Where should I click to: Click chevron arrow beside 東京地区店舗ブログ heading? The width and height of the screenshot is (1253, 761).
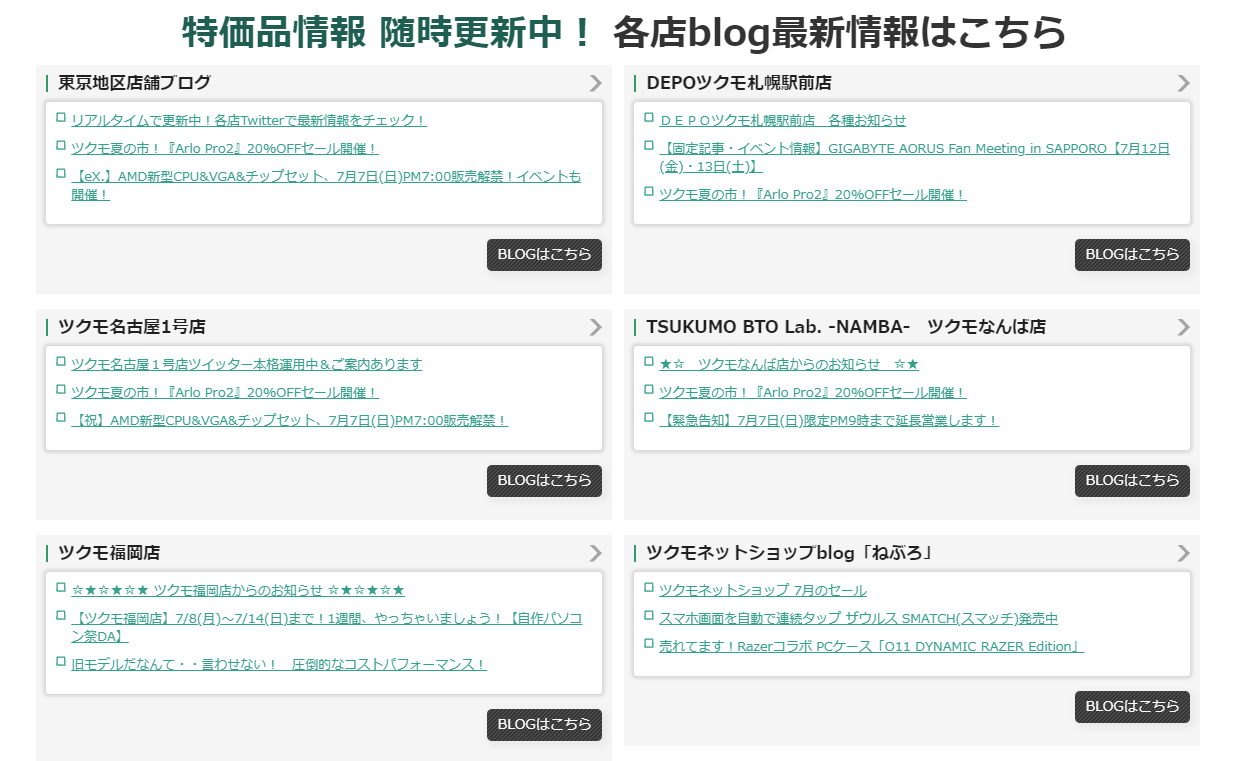pos(596,83)
